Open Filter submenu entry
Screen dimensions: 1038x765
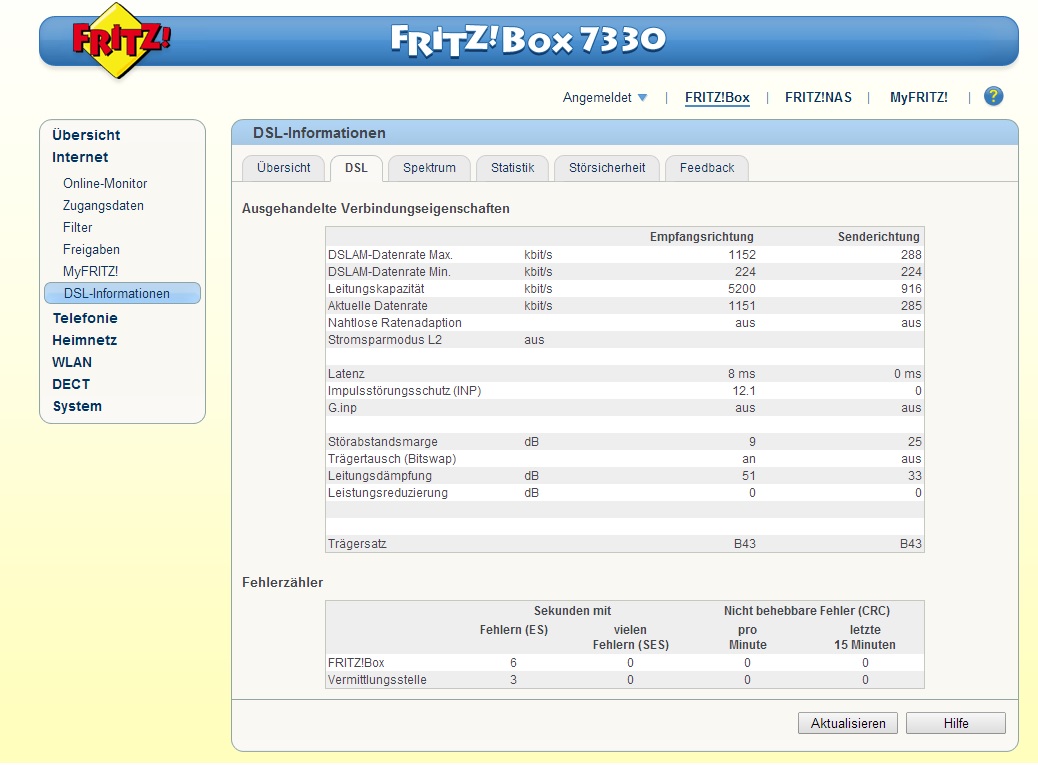pos(77,227)
